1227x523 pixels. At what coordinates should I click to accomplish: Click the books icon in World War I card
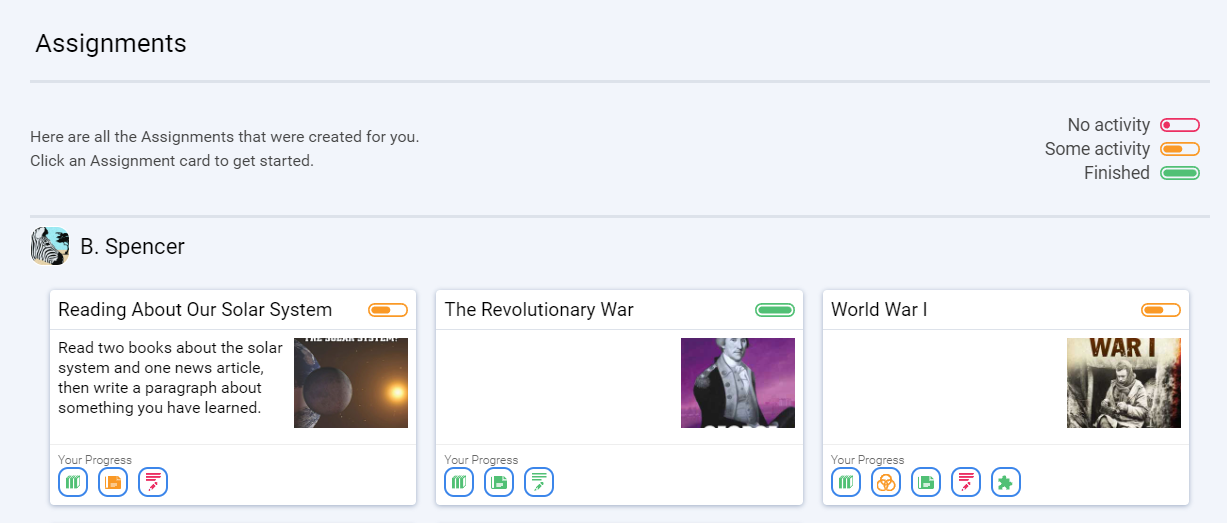point(846,482)
